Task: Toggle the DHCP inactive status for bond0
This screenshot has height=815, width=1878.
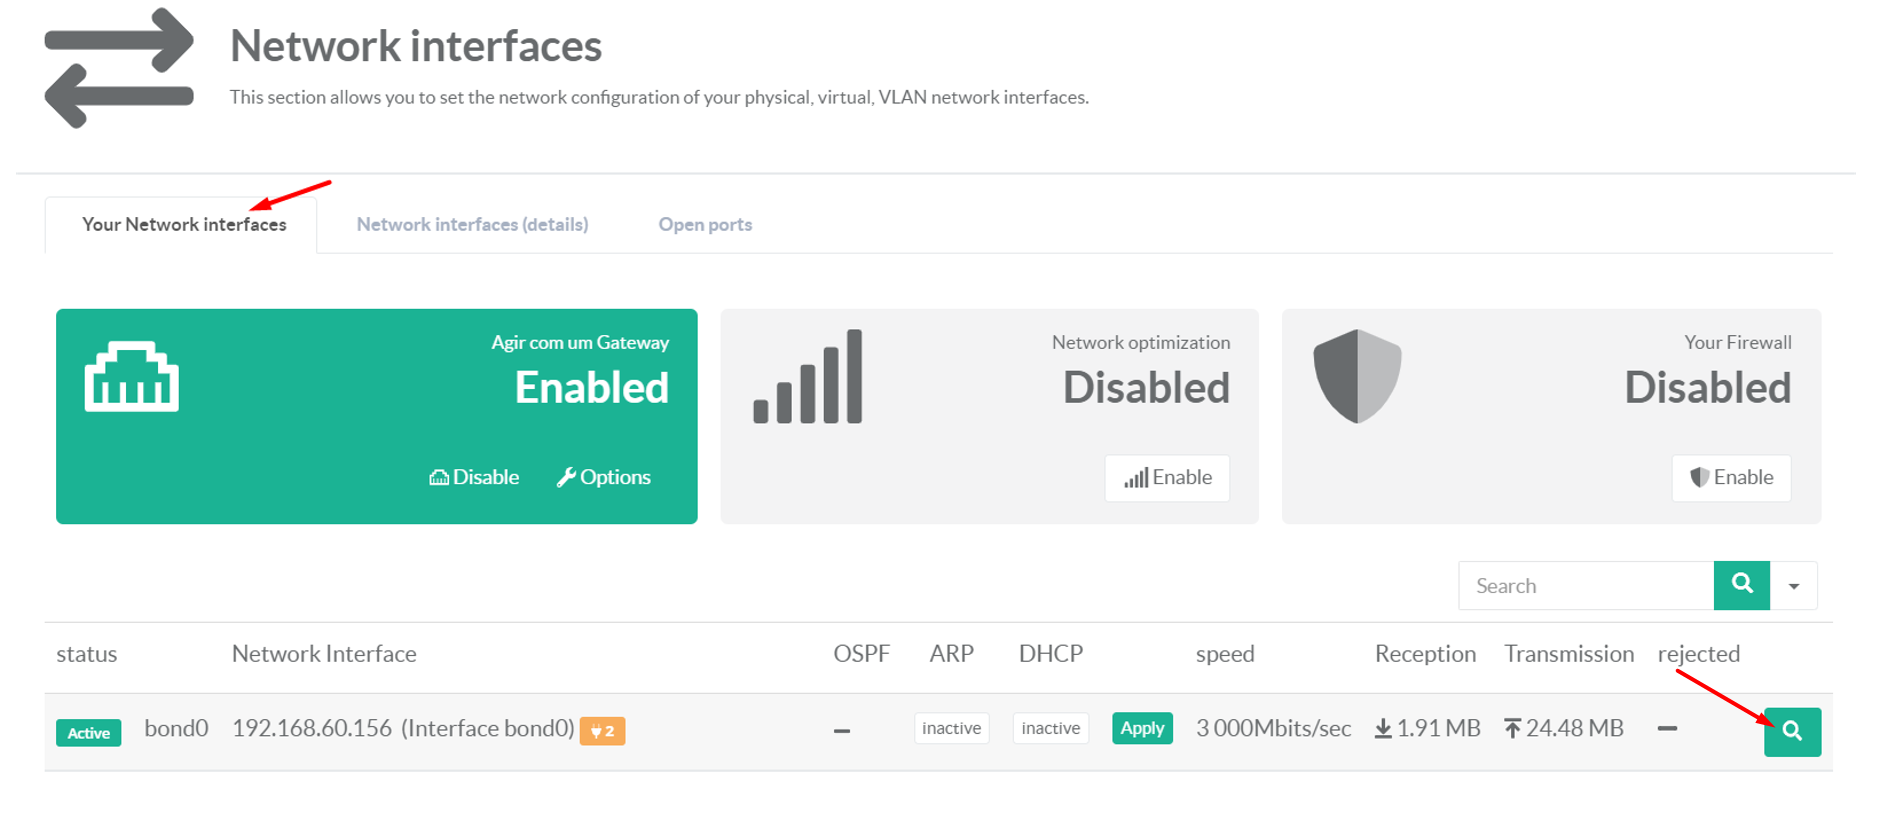Action: coord(1050,728)
